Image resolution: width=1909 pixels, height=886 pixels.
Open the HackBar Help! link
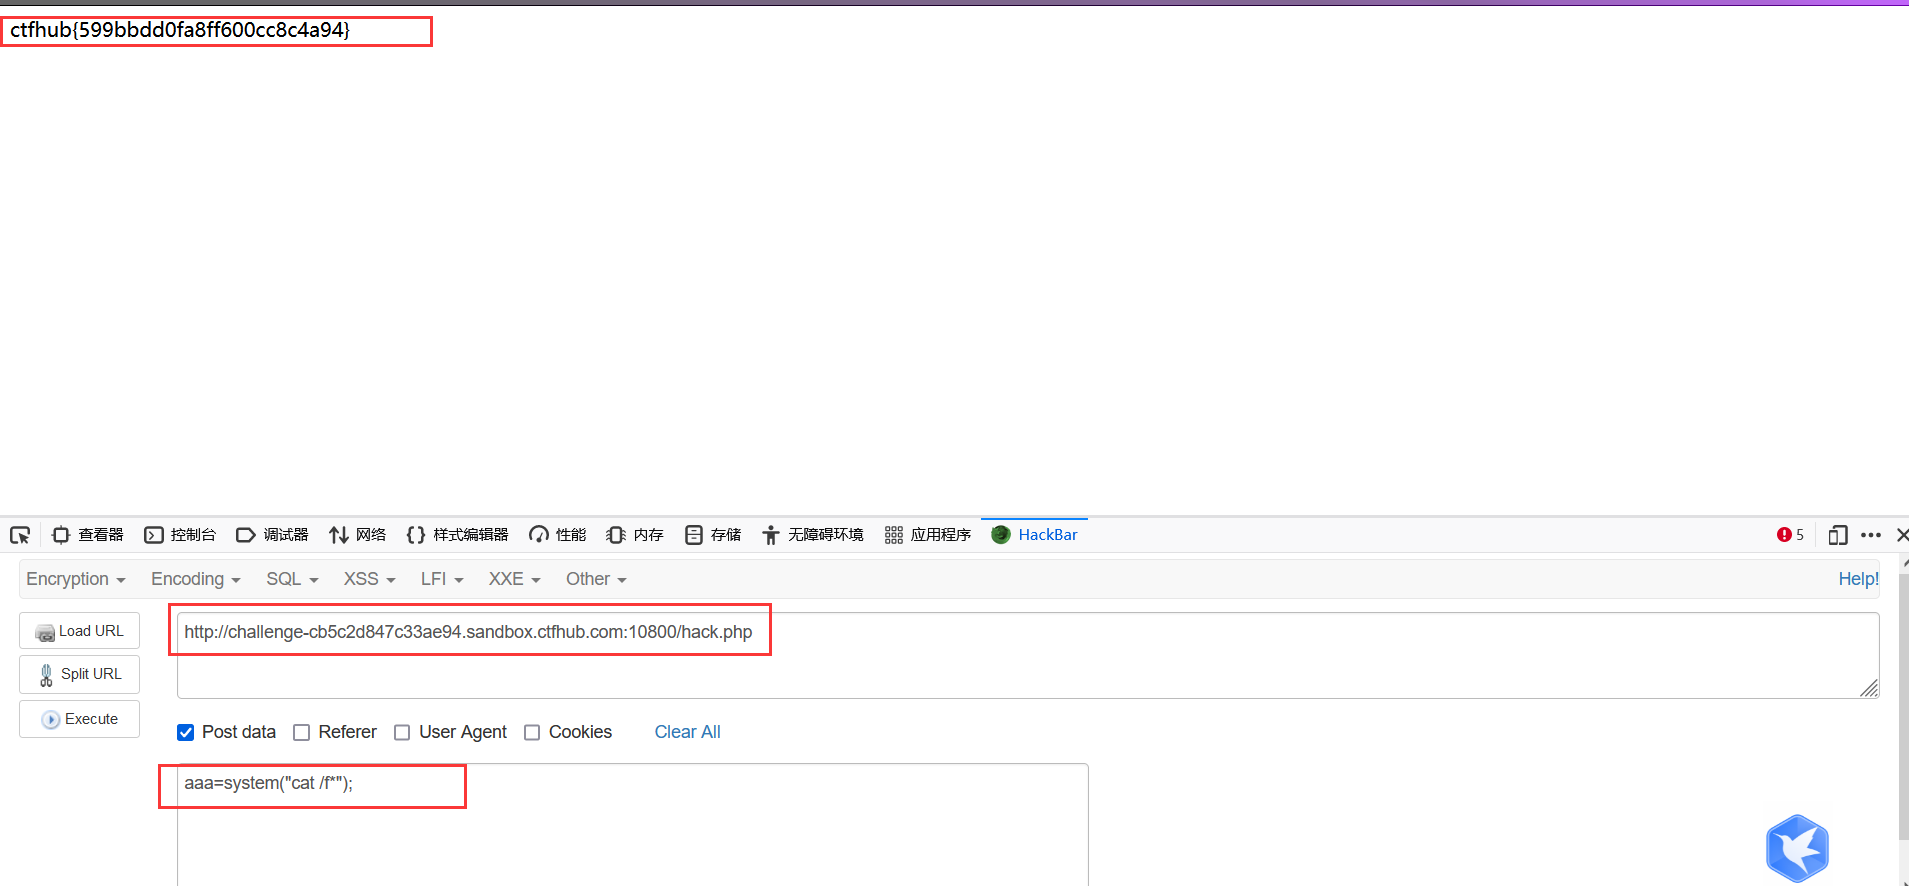(x=1858, y=579)
